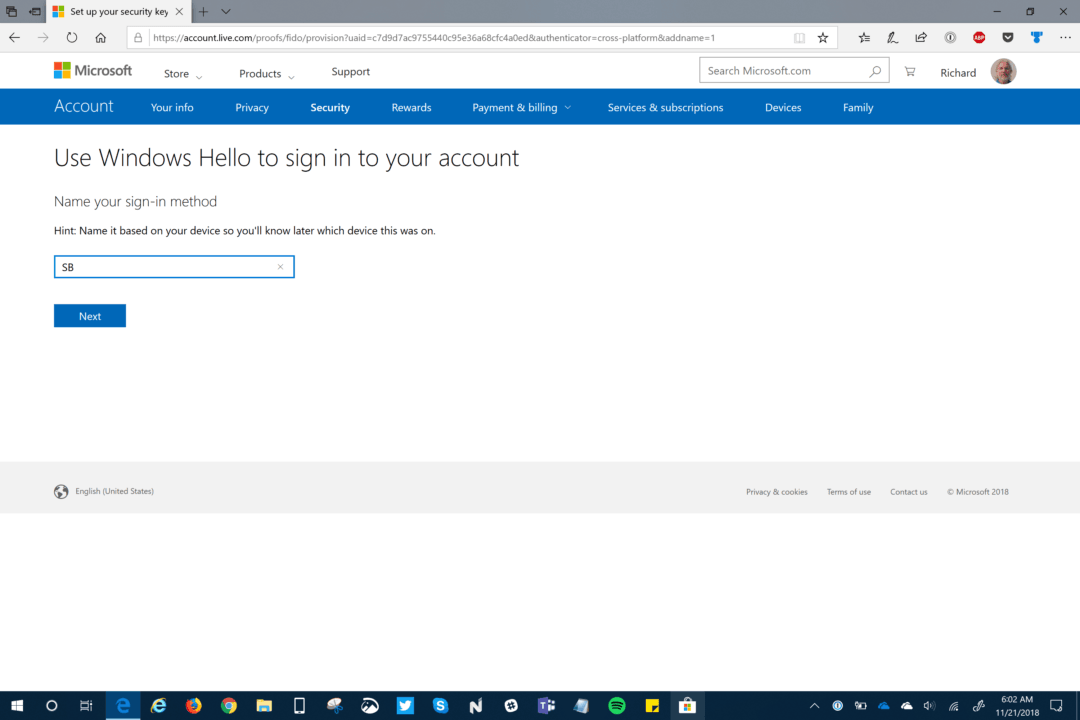Click Richard's profile picture
This screenshot has height=720, width=1080.
coord(1003,71)
